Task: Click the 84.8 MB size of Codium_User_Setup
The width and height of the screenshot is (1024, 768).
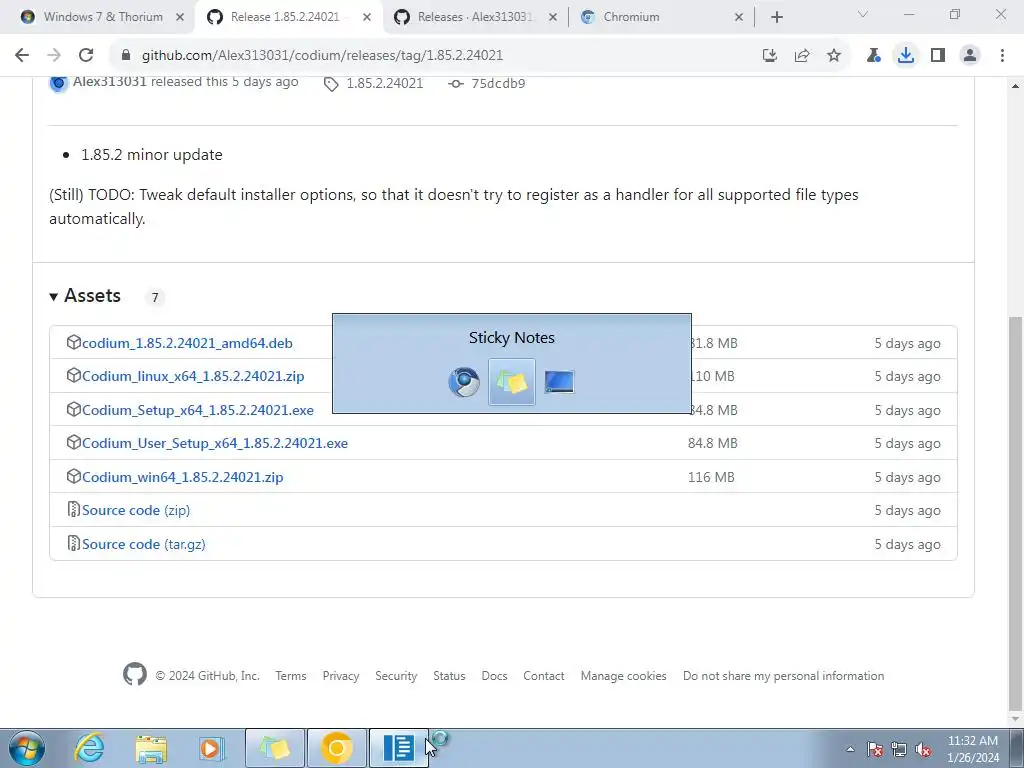Action: tap(712, 443)
